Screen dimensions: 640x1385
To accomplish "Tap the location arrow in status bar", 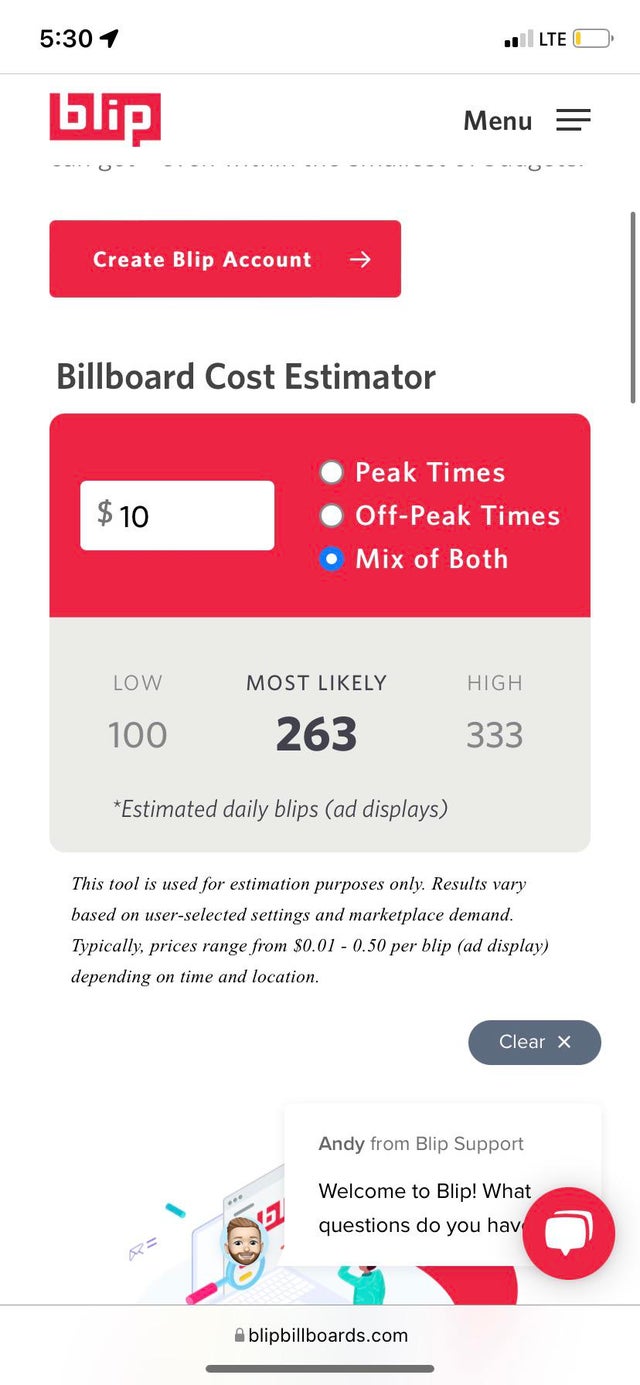I will [109, 38].
